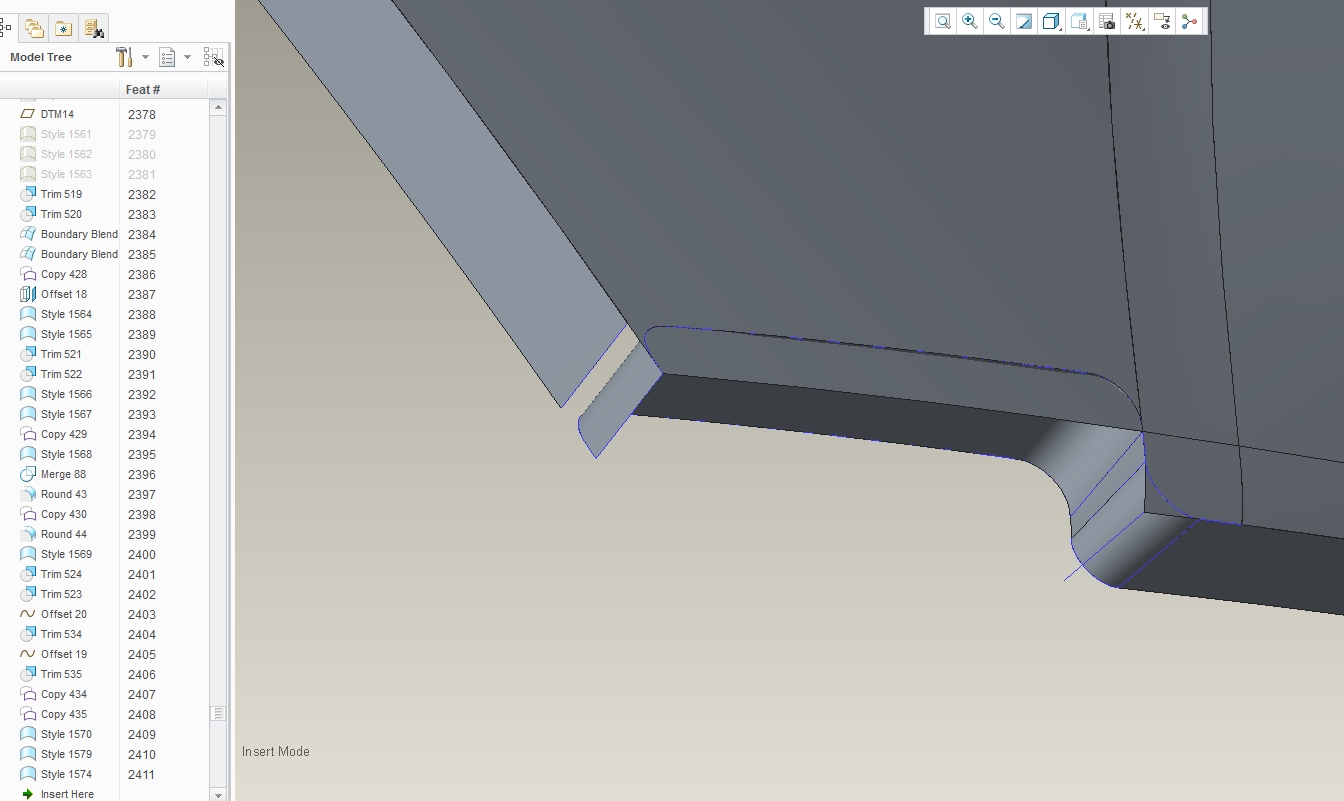Open the Display Style cube menu
Screen dimensions: 1344x801
point(1051,21)
